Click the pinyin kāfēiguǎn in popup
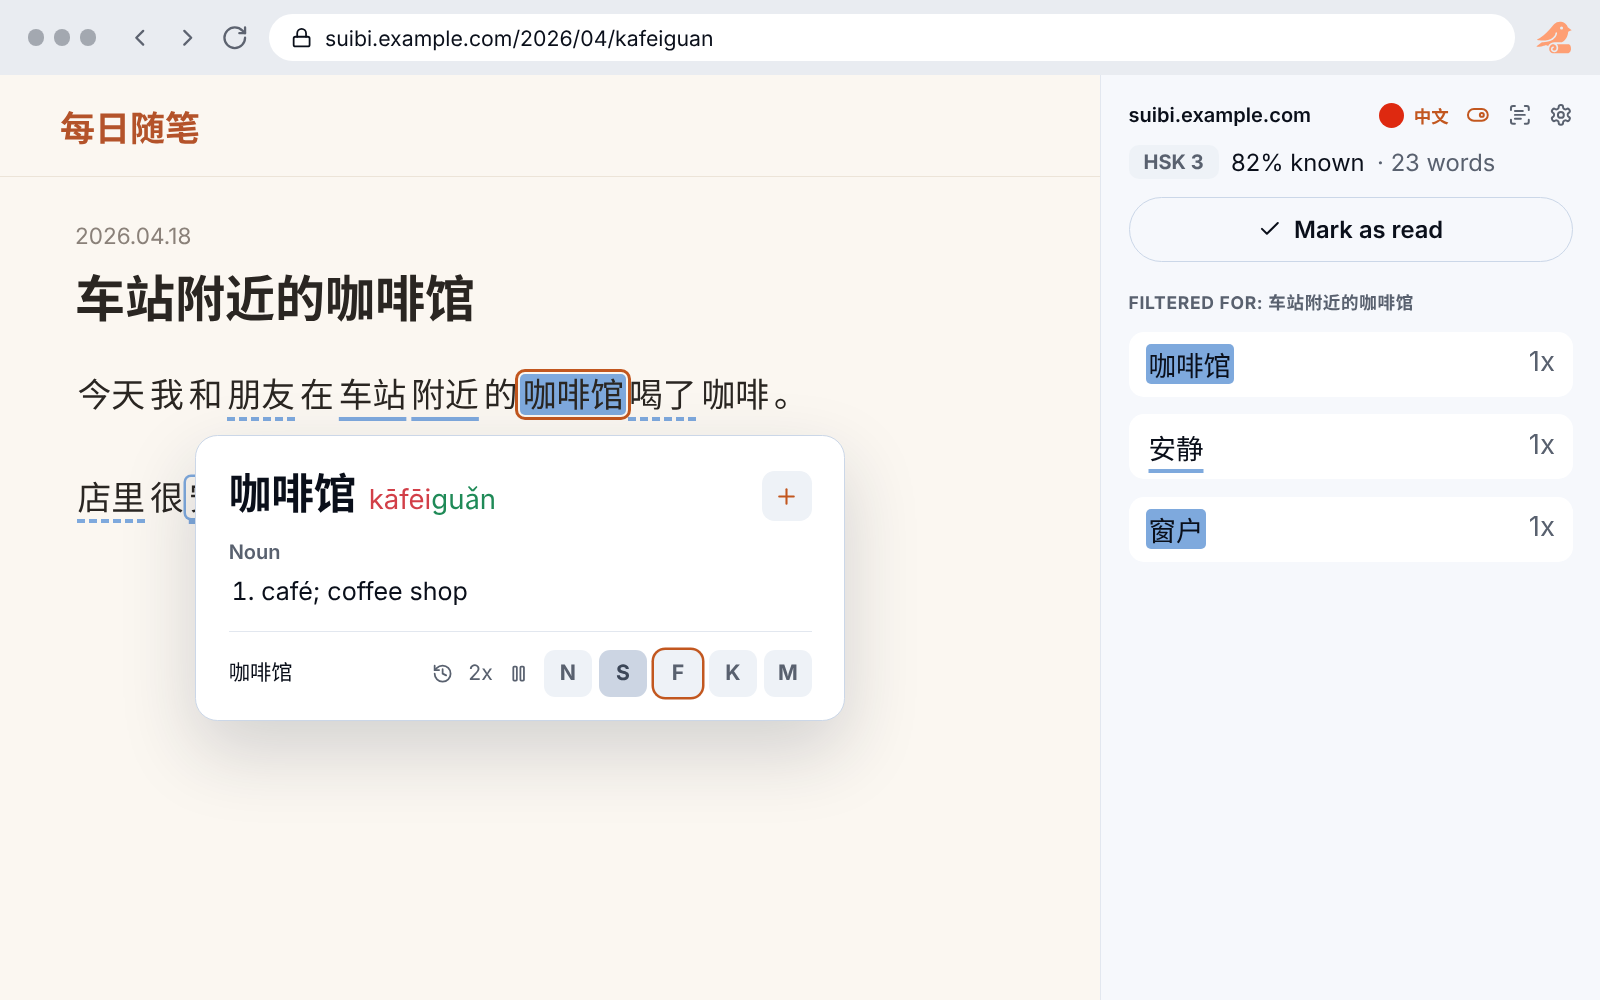 [432, 499]
